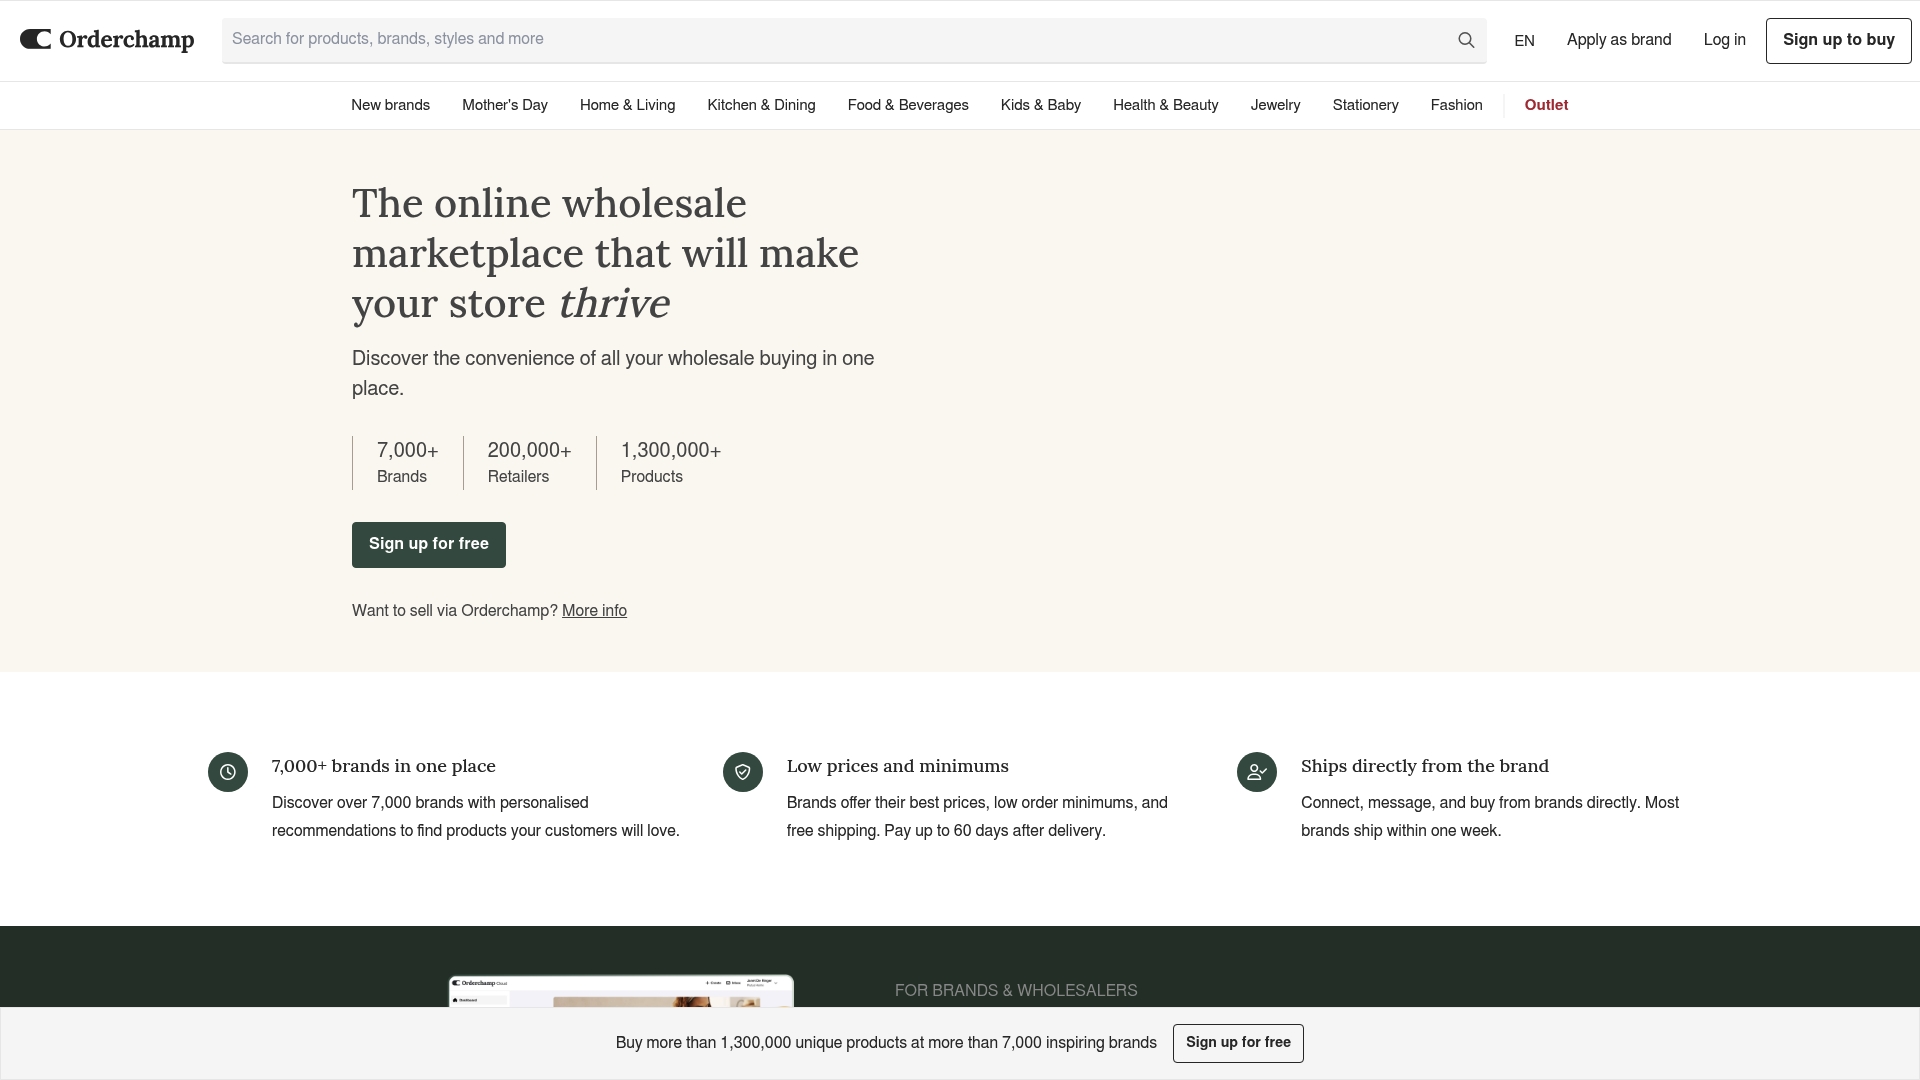1920x1080 pixels.
Task: Click the 'Low prices and minimums' heading
Action: [x=898, y=766]
